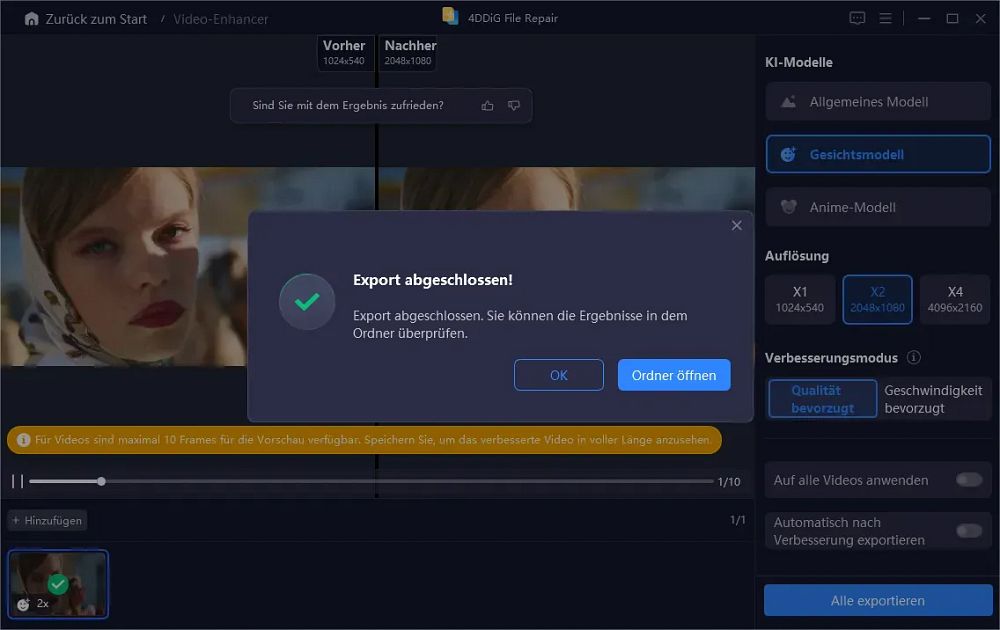
Task: Click the Vorher 1024x540 label
Action: [x=344, y=52]
